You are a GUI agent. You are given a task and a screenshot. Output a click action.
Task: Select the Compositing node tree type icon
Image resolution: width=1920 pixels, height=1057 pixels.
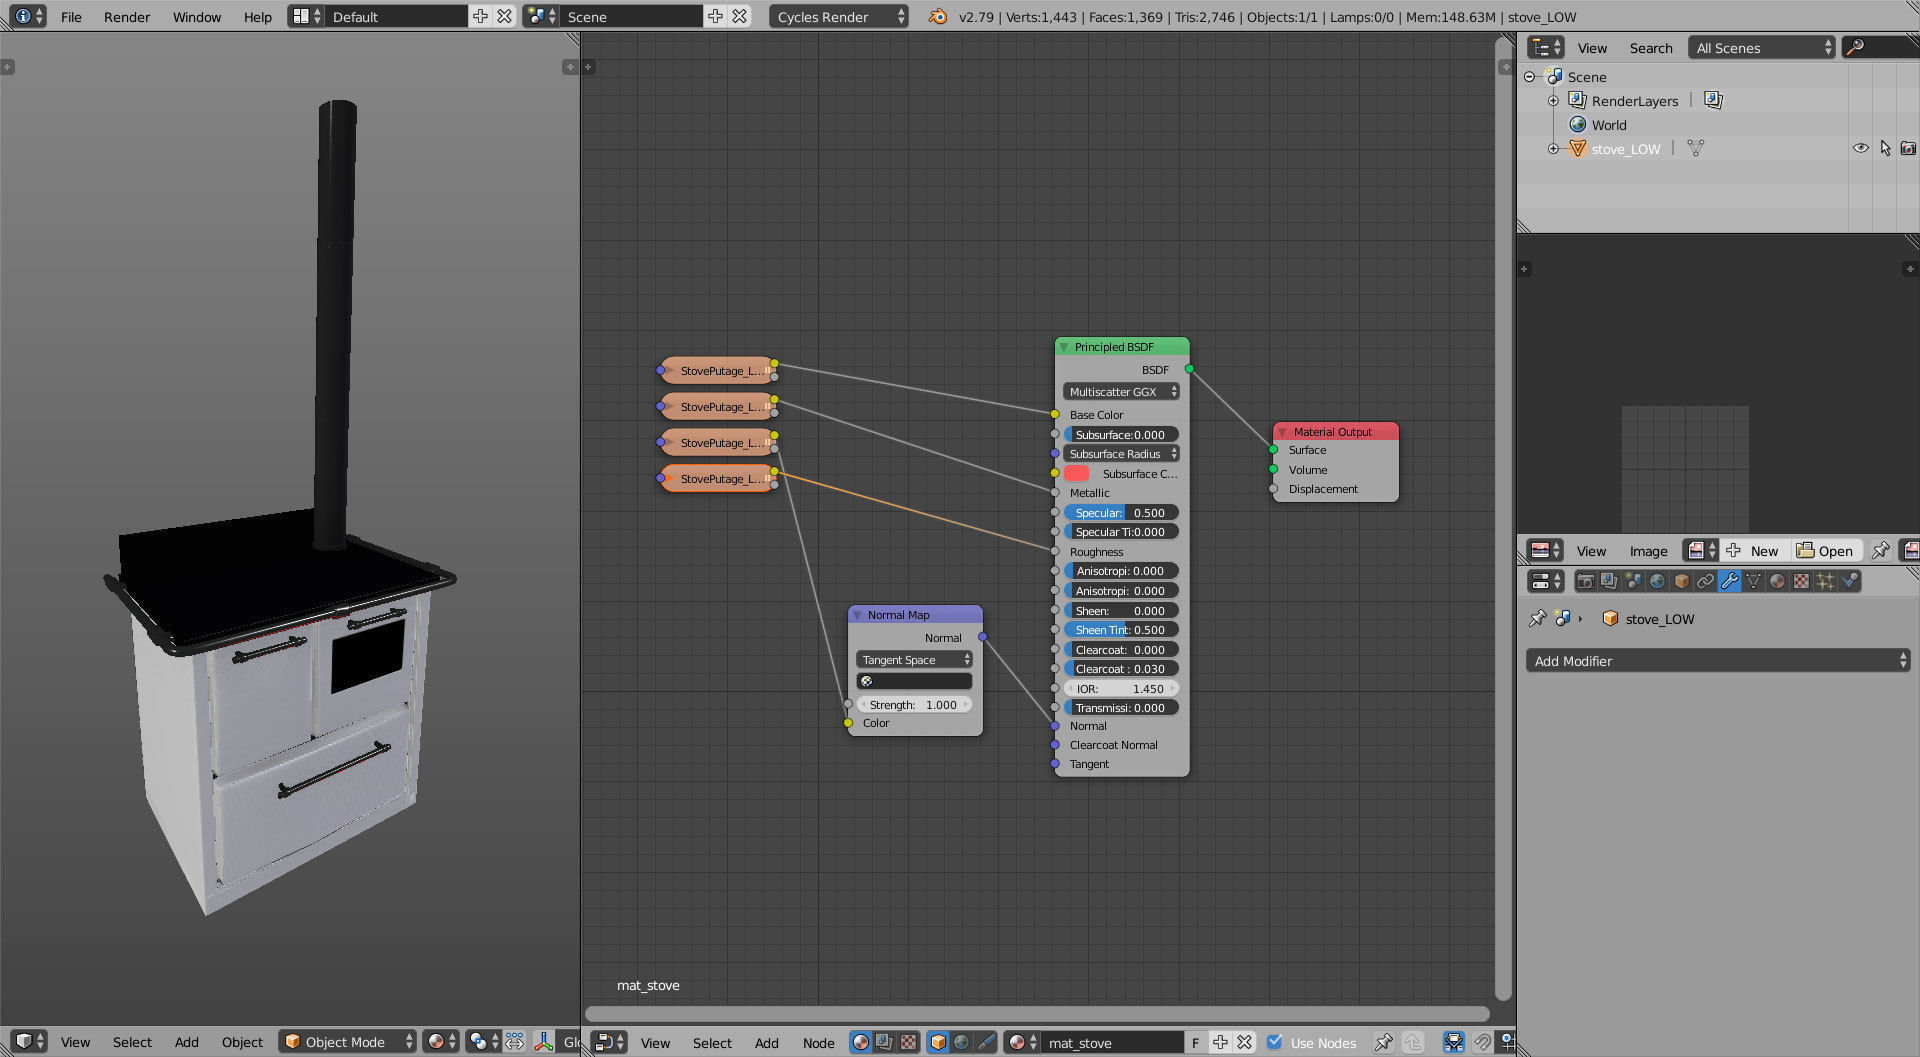tap(885, 1042)
